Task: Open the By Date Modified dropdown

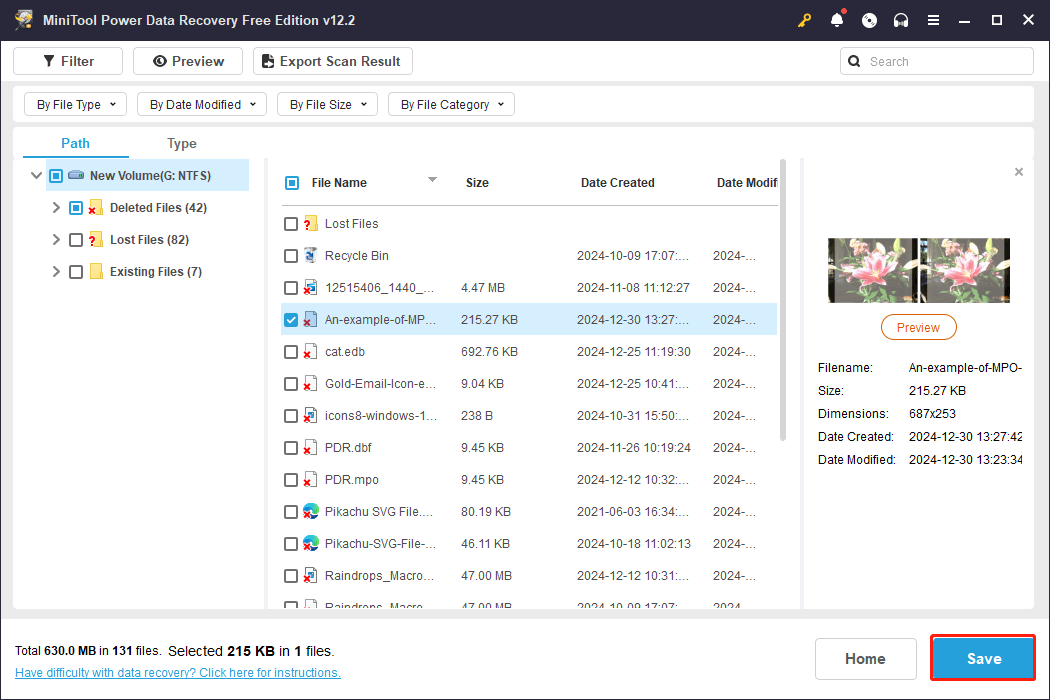Action: (x=202, y=104)
